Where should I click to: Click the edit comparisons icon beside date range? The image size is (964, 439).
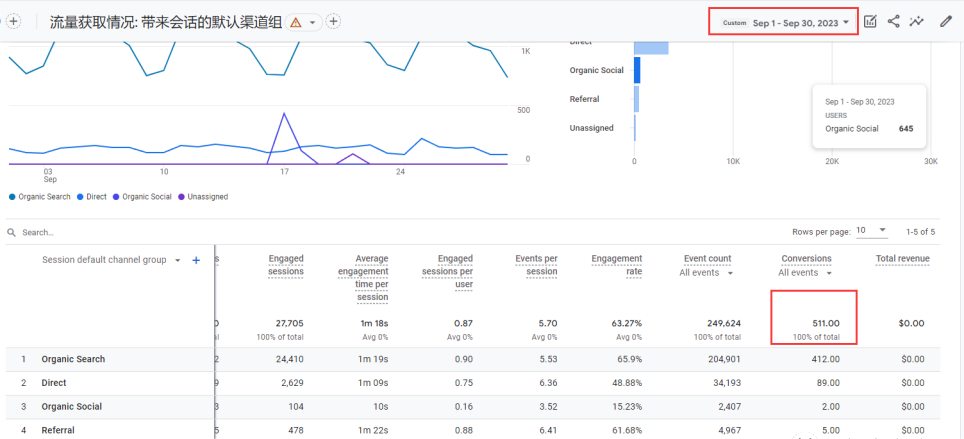(870, 21)
